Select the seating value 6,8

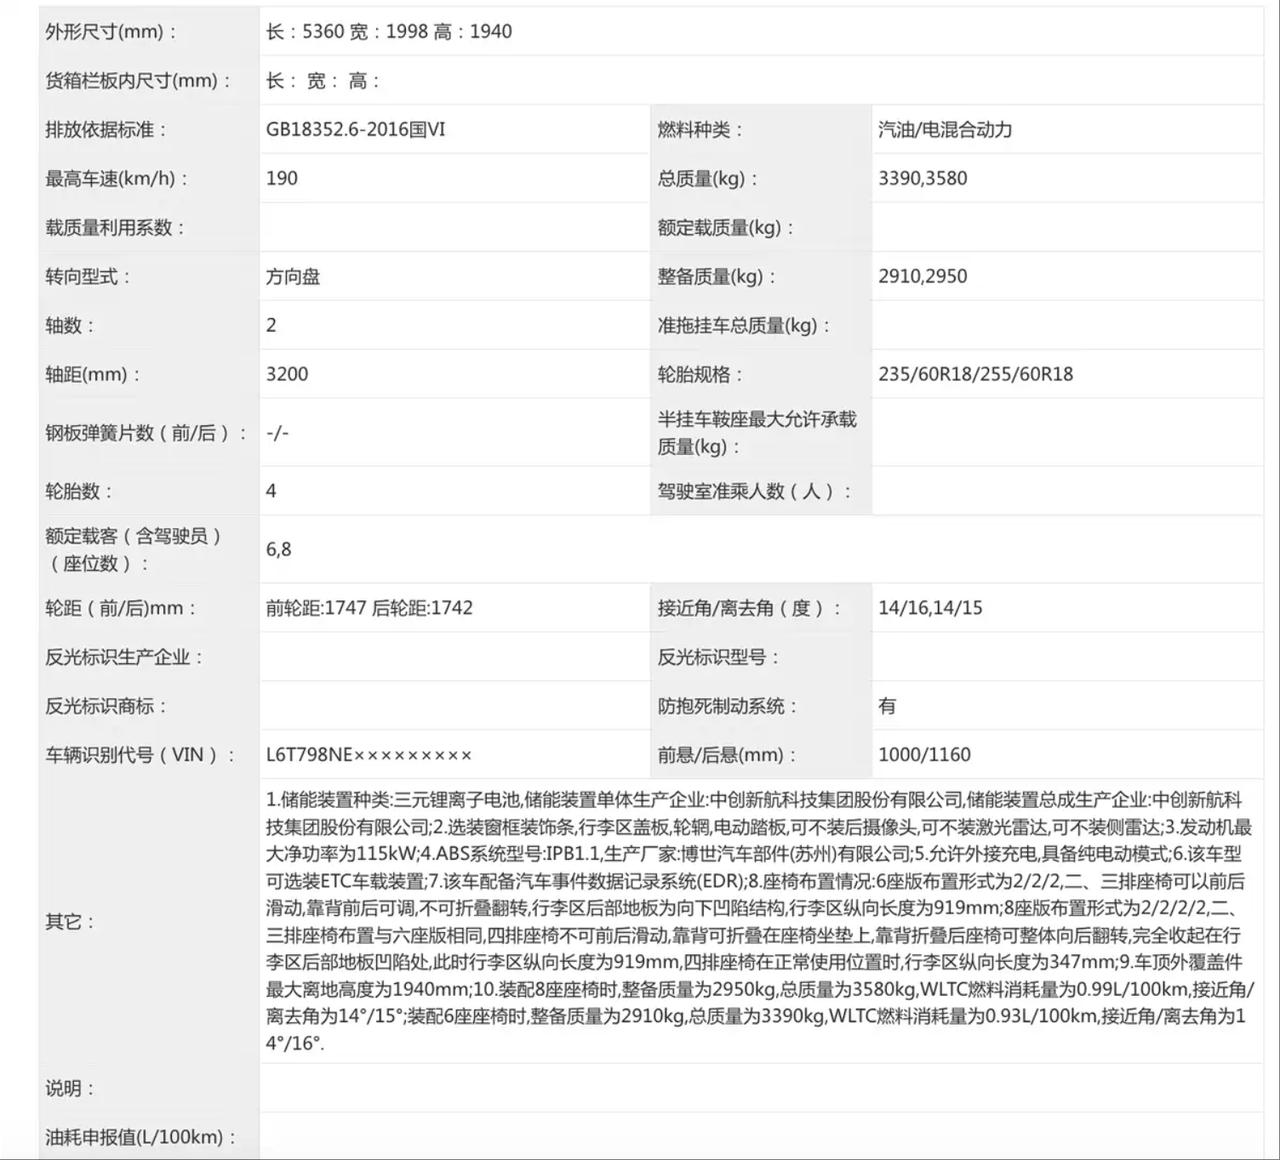[279, 550]
